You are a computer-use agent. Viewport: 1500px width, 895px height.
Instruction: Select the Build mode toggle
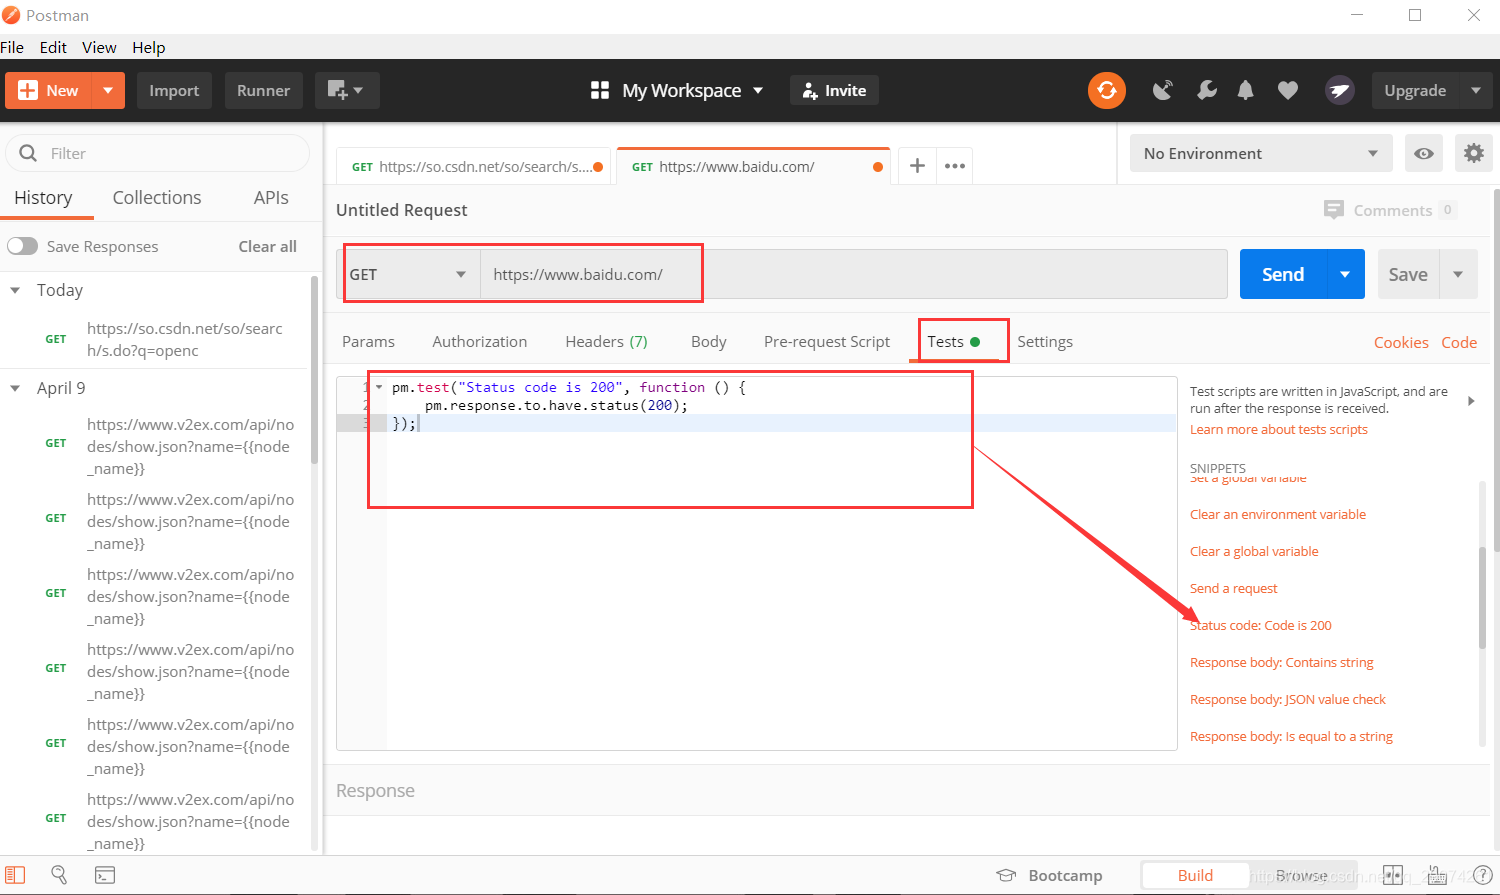pos(1195,875)
